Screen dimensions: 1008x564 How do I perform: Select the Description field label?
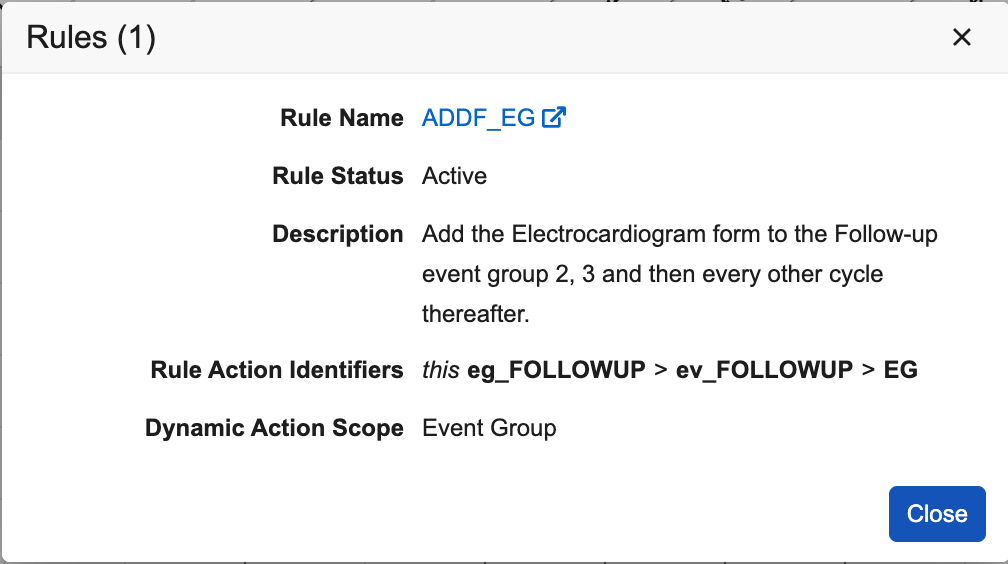coord(337,234)
